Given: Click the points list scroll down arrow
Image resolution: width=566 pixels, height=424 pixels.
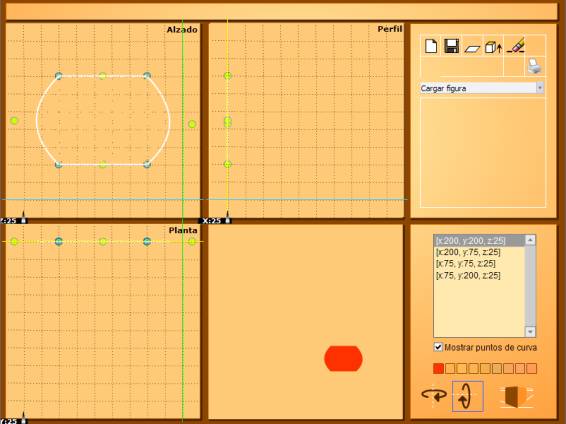Looking at the screenshot, I should (x=530, y=331).
